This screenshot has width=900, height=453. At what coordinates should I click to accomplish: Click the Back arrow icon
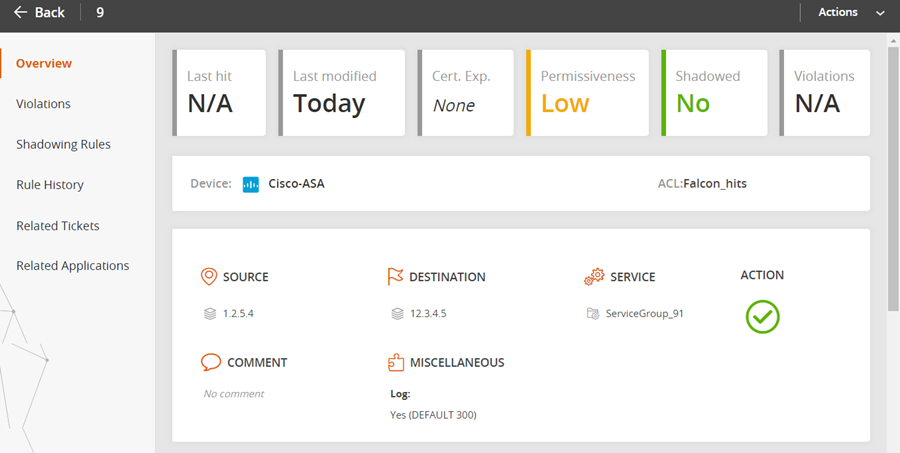21,12
